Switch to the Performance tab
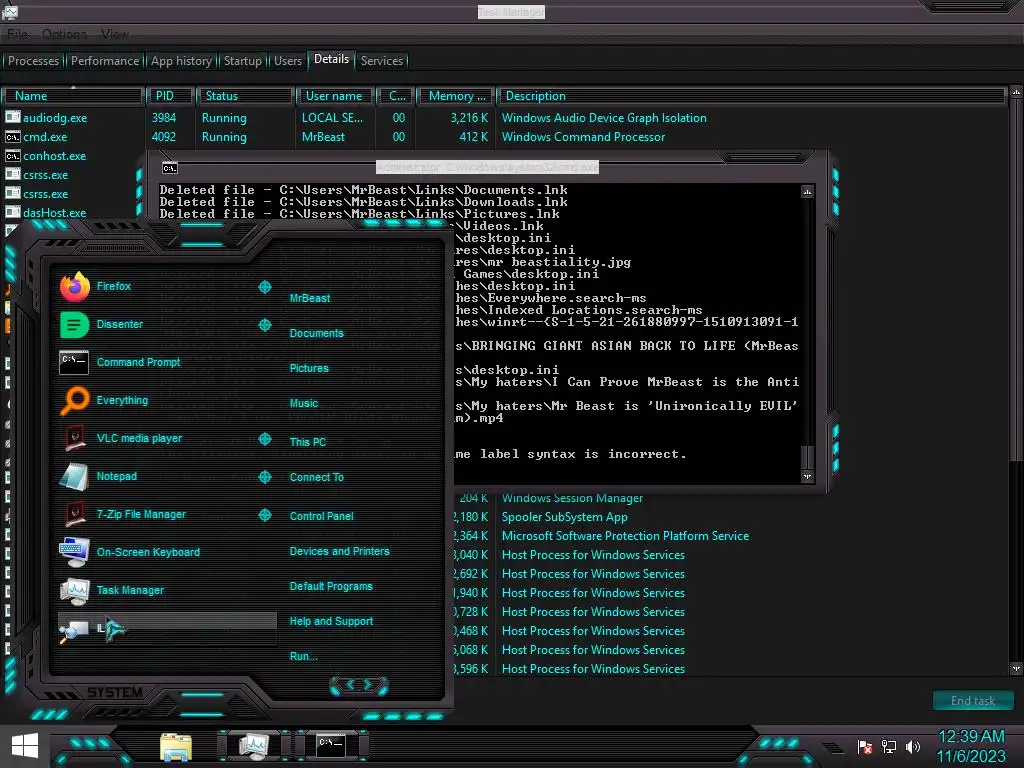The image size is (1024, 768). pyautogui.click(x=104, y=61)
